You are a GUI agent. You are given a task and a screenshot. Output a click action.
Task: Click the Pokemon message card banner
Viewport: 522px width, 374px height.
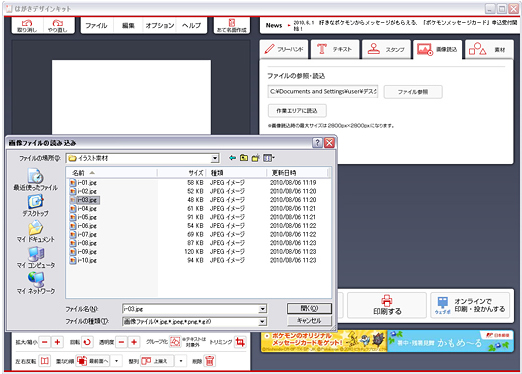point(324,341)
